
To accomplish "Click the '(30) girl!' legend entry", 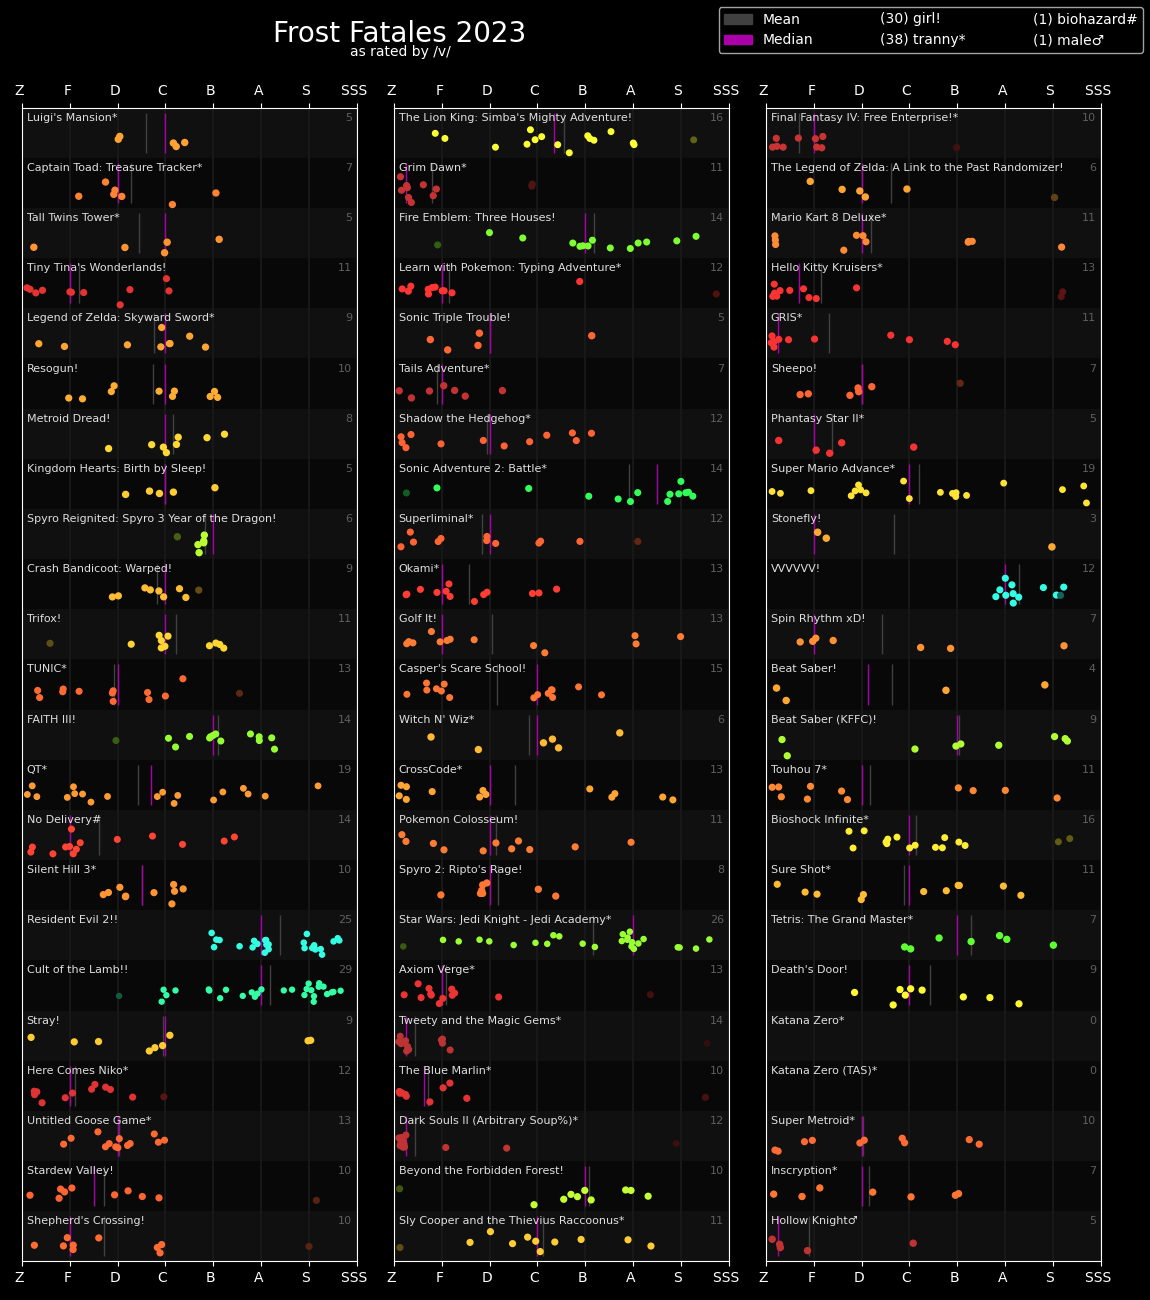I will [910, 19].
